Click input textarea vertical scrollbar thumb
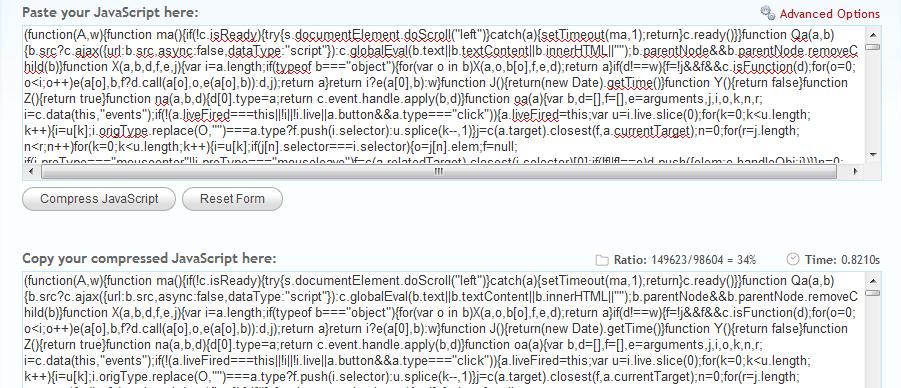This screenshot has width=901, height=388. click(872, 47)
